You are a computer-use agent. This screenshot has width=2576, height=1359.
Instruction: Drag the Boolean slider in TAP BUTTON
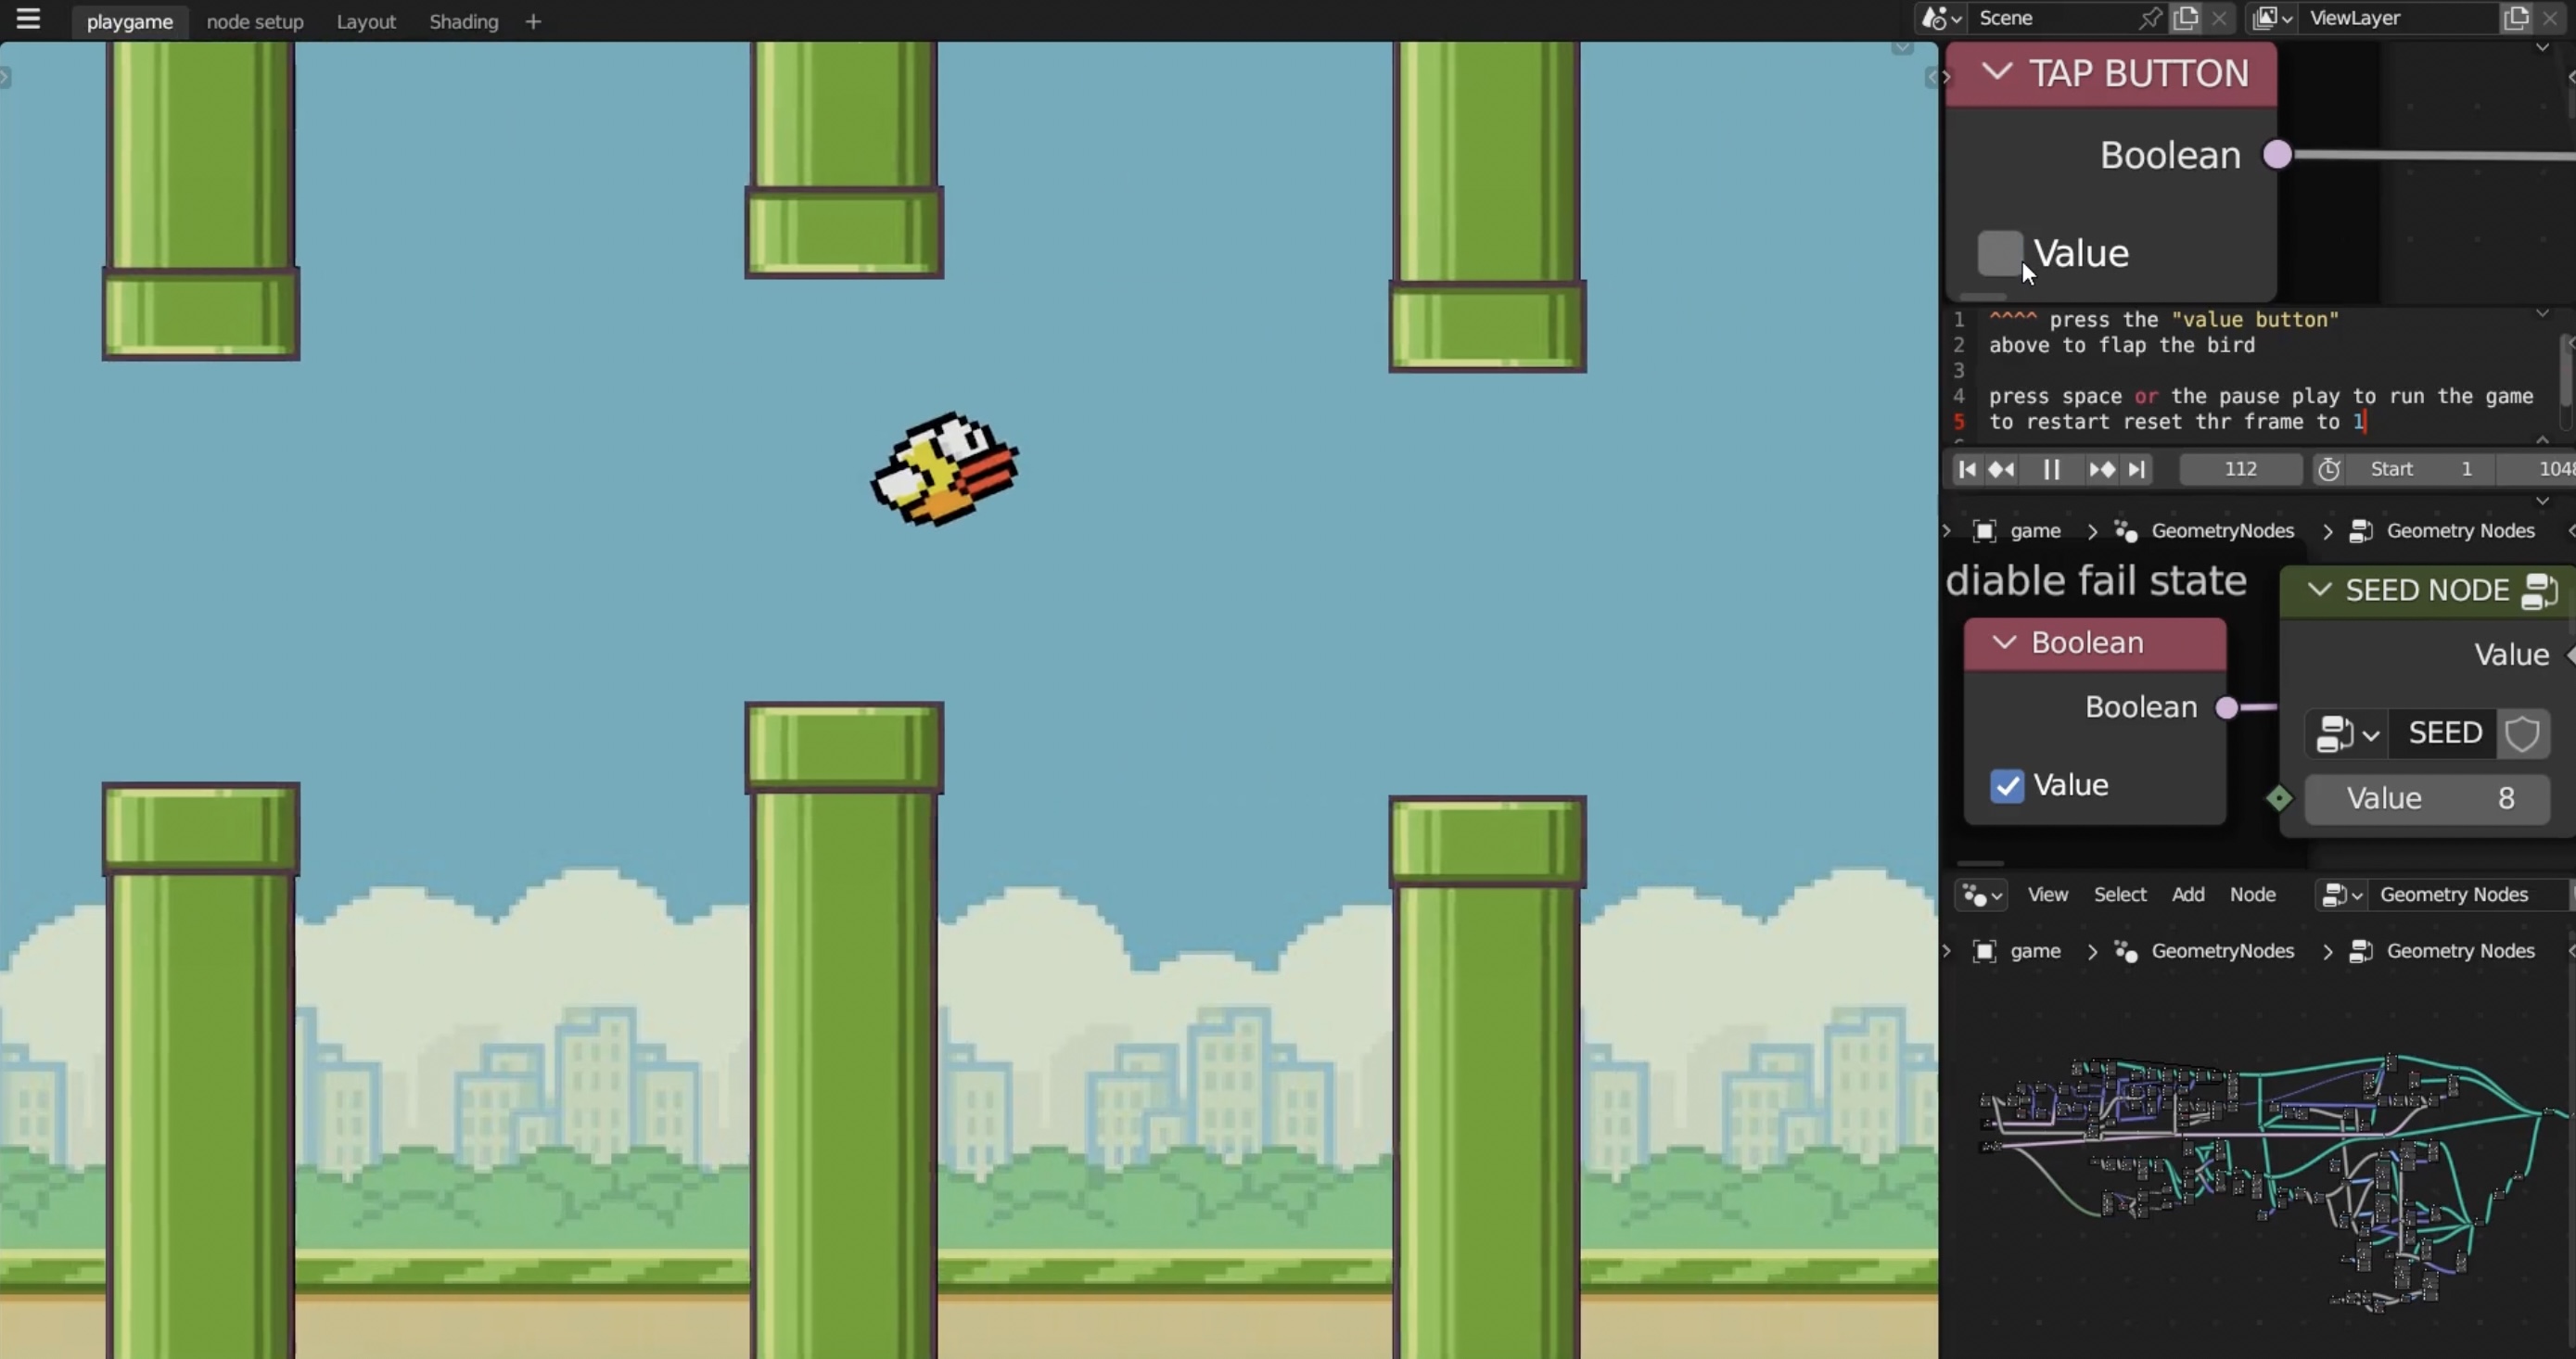click(2276, 153)
